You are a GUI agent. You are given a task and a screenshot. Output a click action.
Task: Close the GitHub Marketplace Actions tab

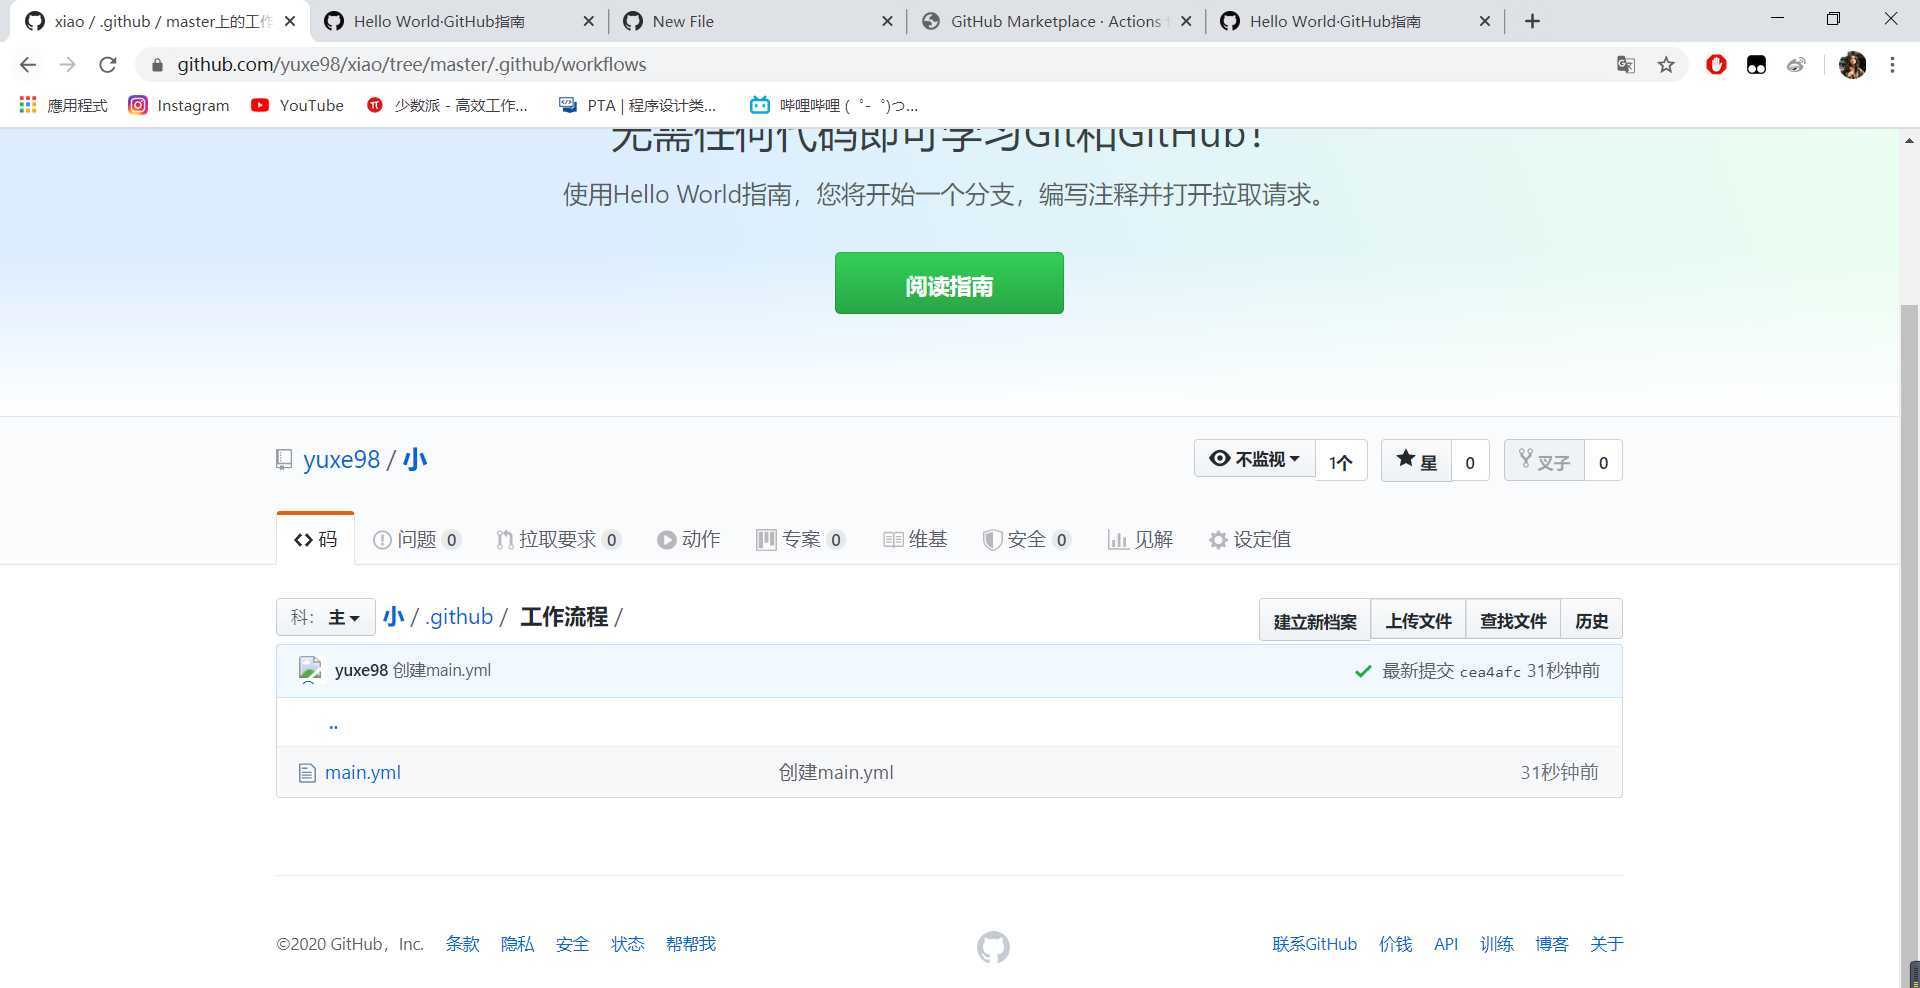1186,21
